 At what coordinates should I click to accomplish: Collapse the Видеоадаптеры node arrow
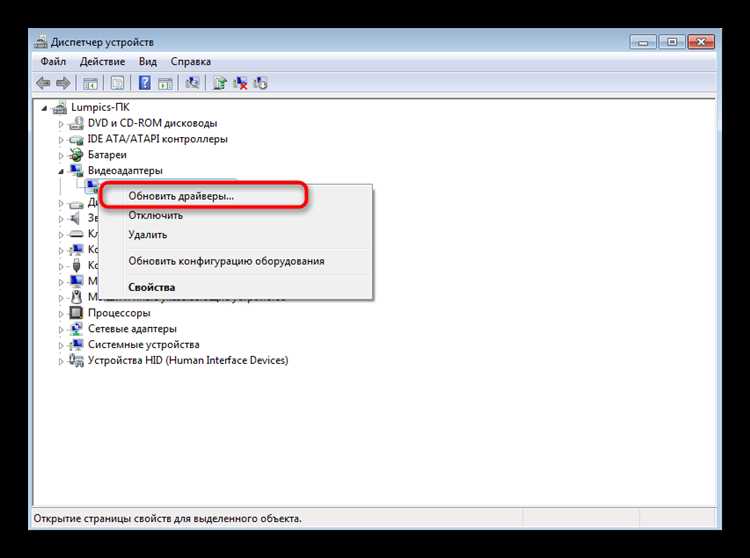(x=61, y=171)
